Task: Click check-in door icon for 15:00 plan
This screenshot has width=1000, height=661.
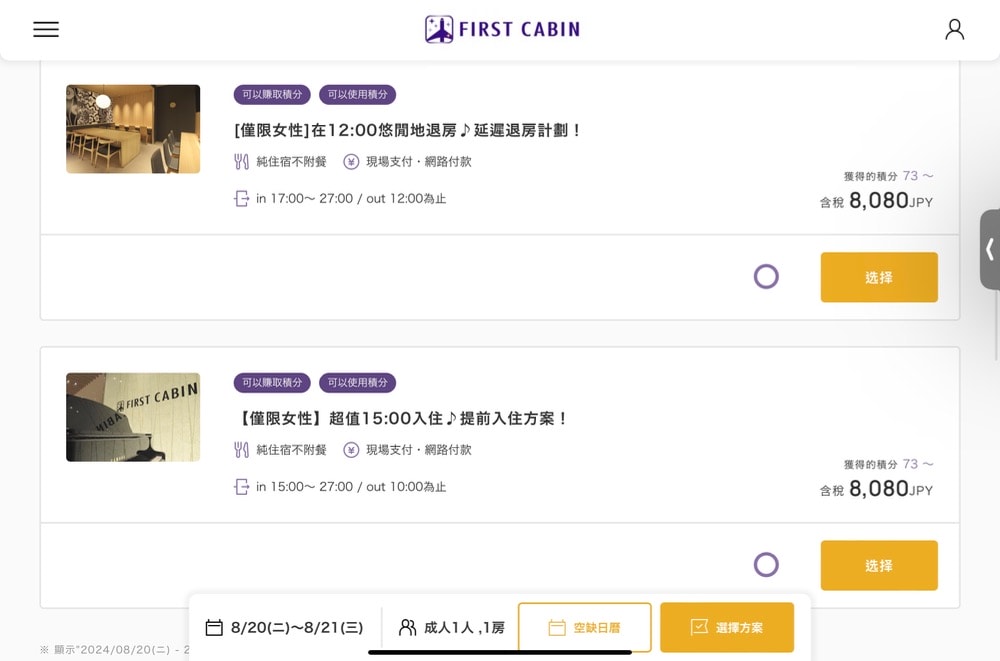Action: click(x=241, y=487)
